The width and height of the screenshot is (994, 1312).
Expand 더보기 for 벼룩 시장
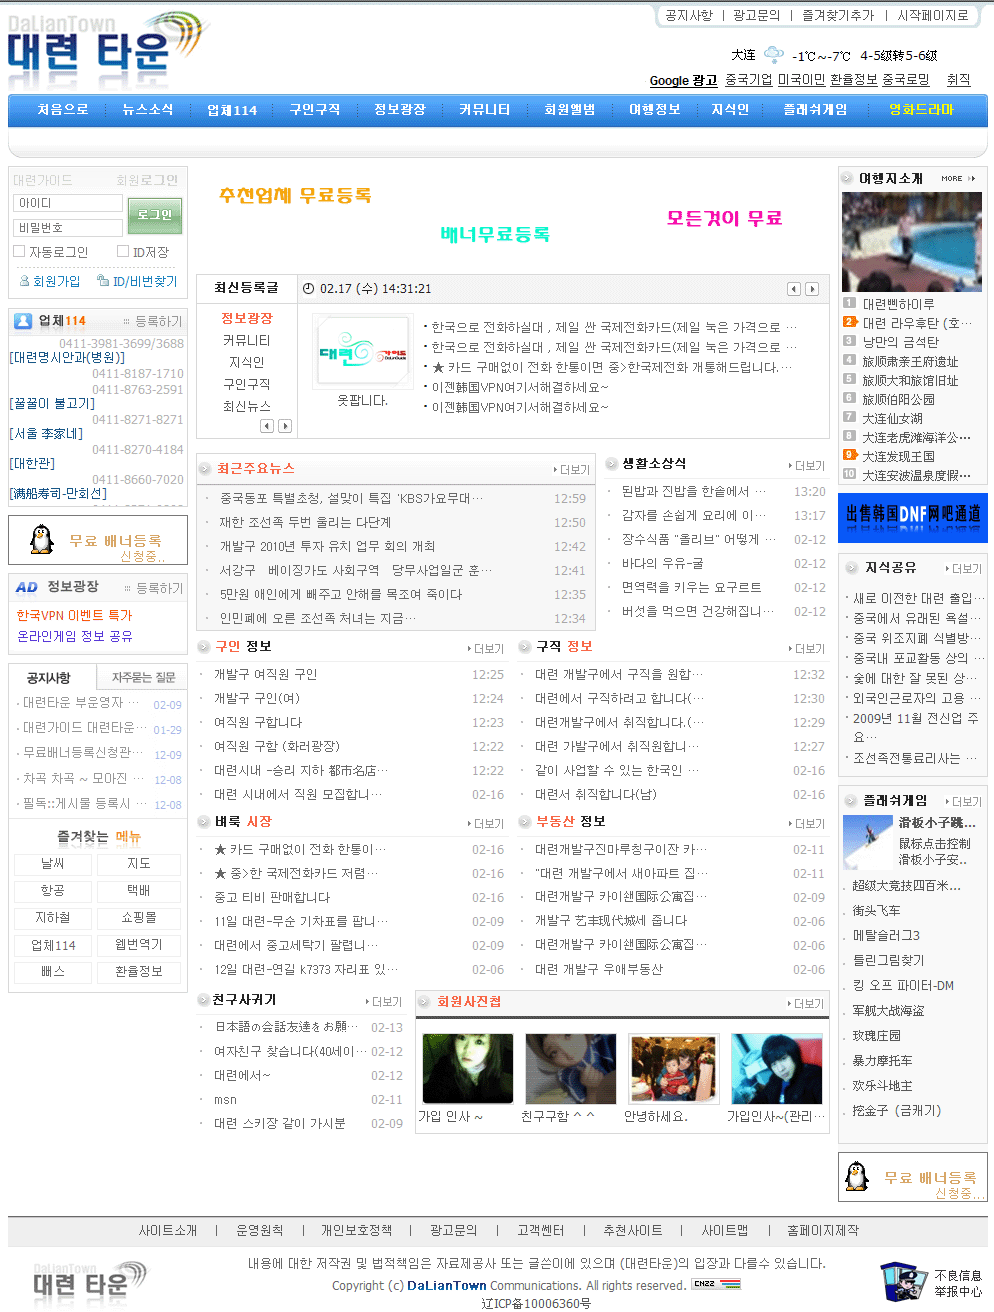coord(486,823)
